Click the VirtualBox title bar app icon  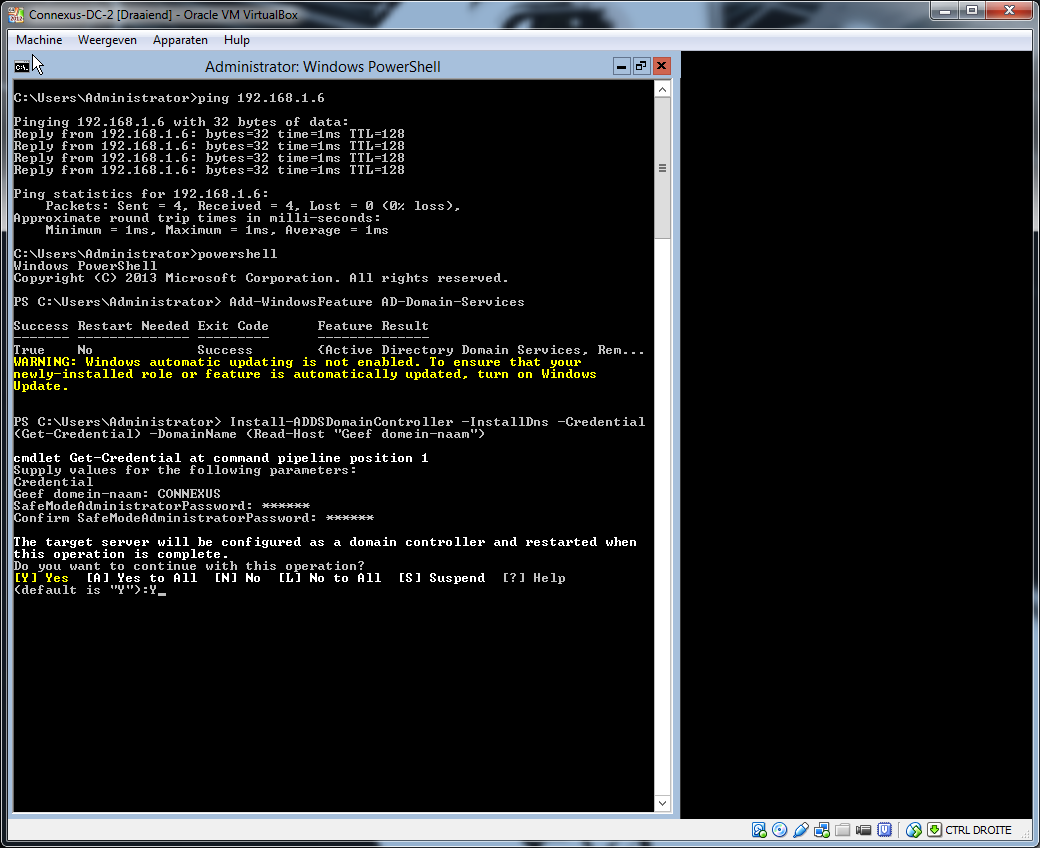coord(16,15)
